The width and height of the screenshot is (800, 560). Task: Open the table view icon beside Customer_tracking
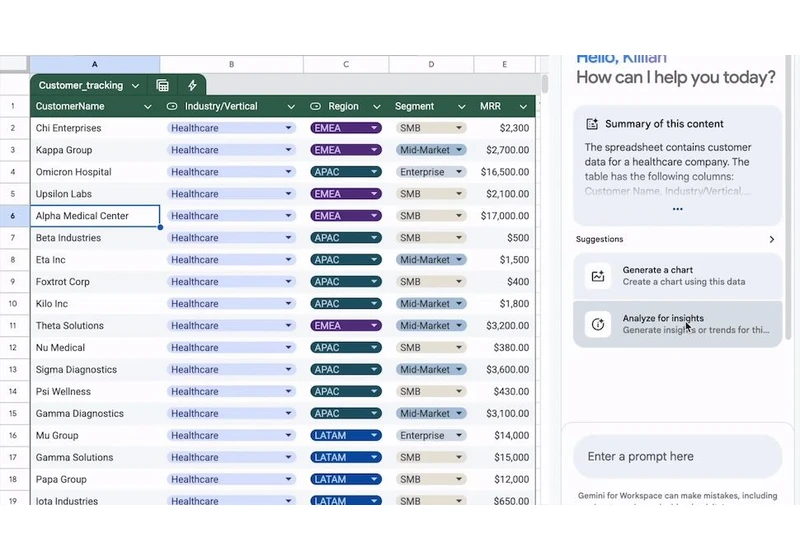(162, 85)
